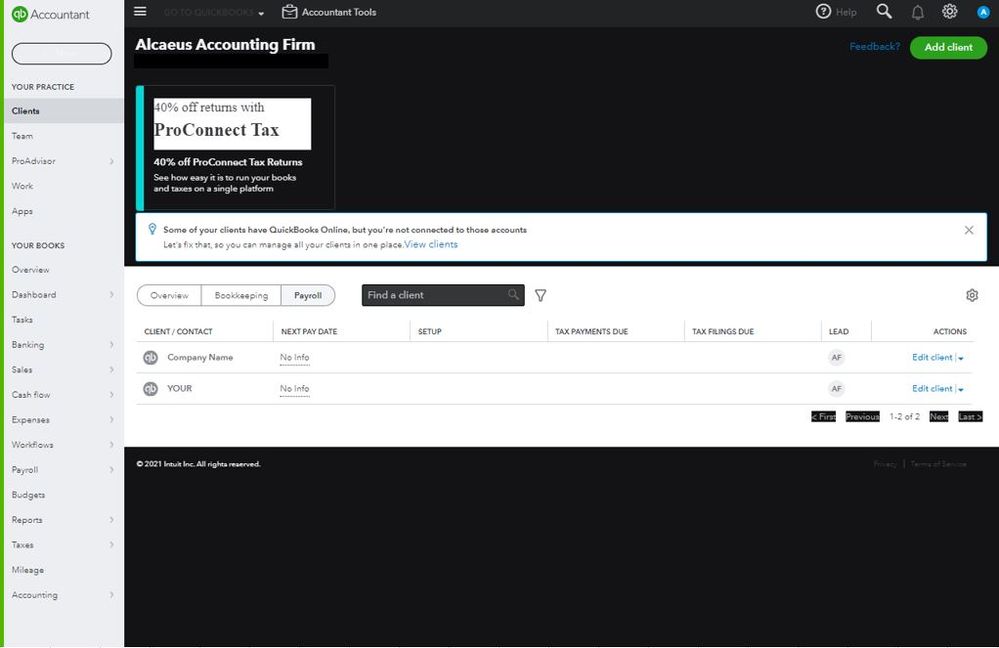Open the top bar settings gear
This screenshot has width=999, height=648.
(949, 11)
